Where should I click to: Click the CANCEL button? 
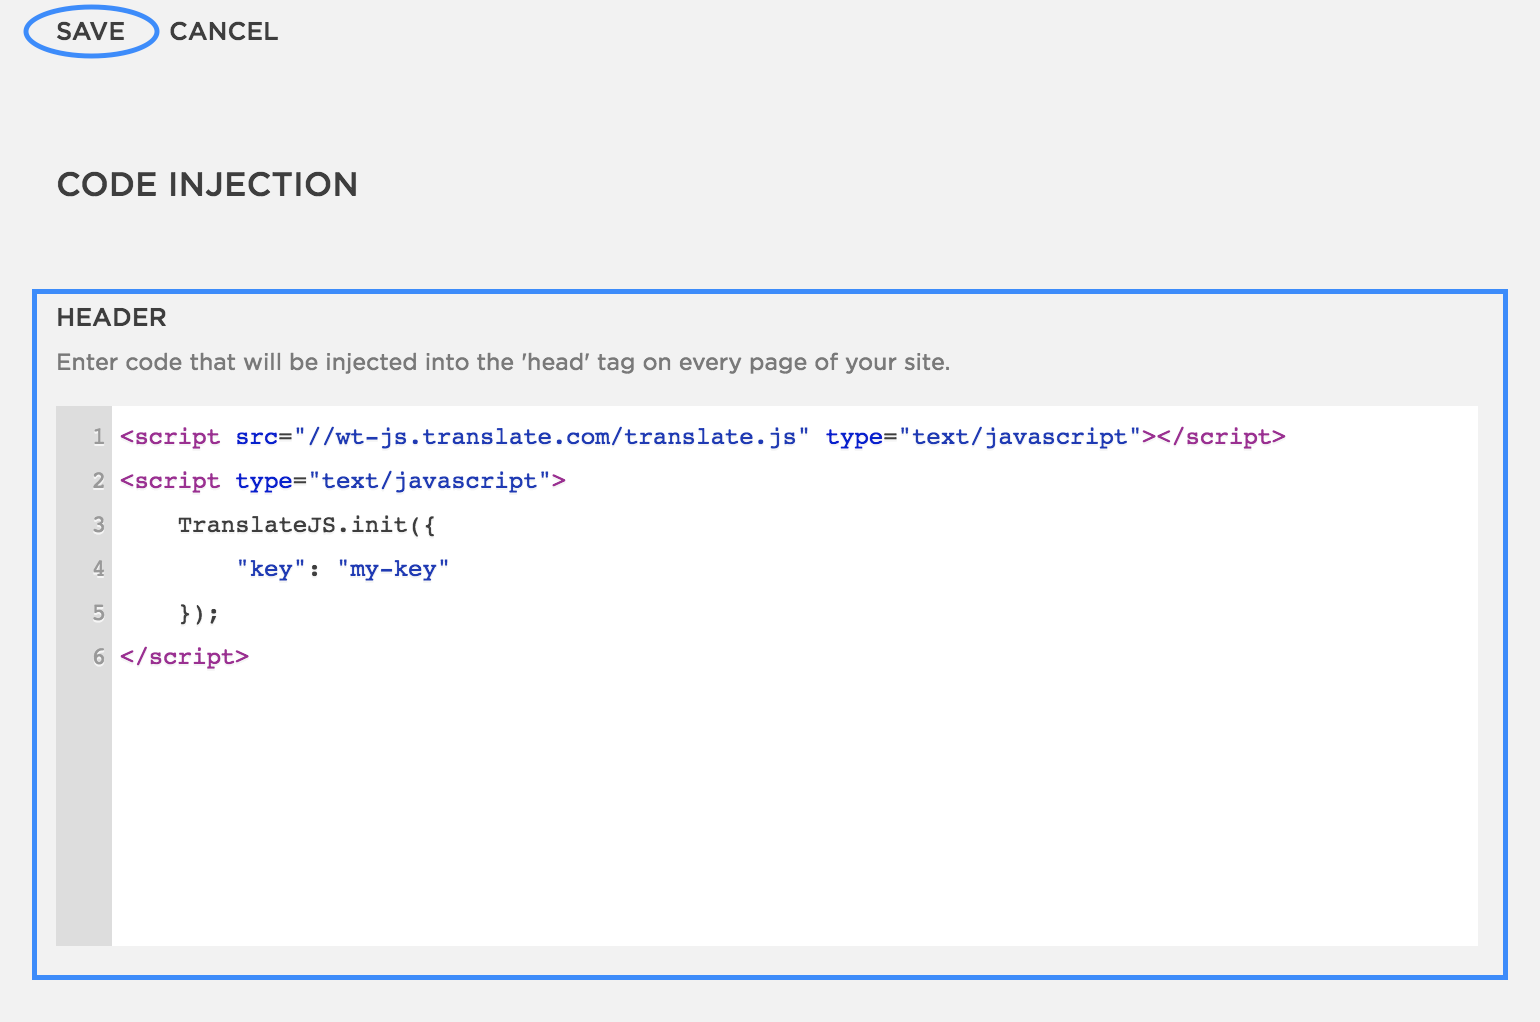224,31
